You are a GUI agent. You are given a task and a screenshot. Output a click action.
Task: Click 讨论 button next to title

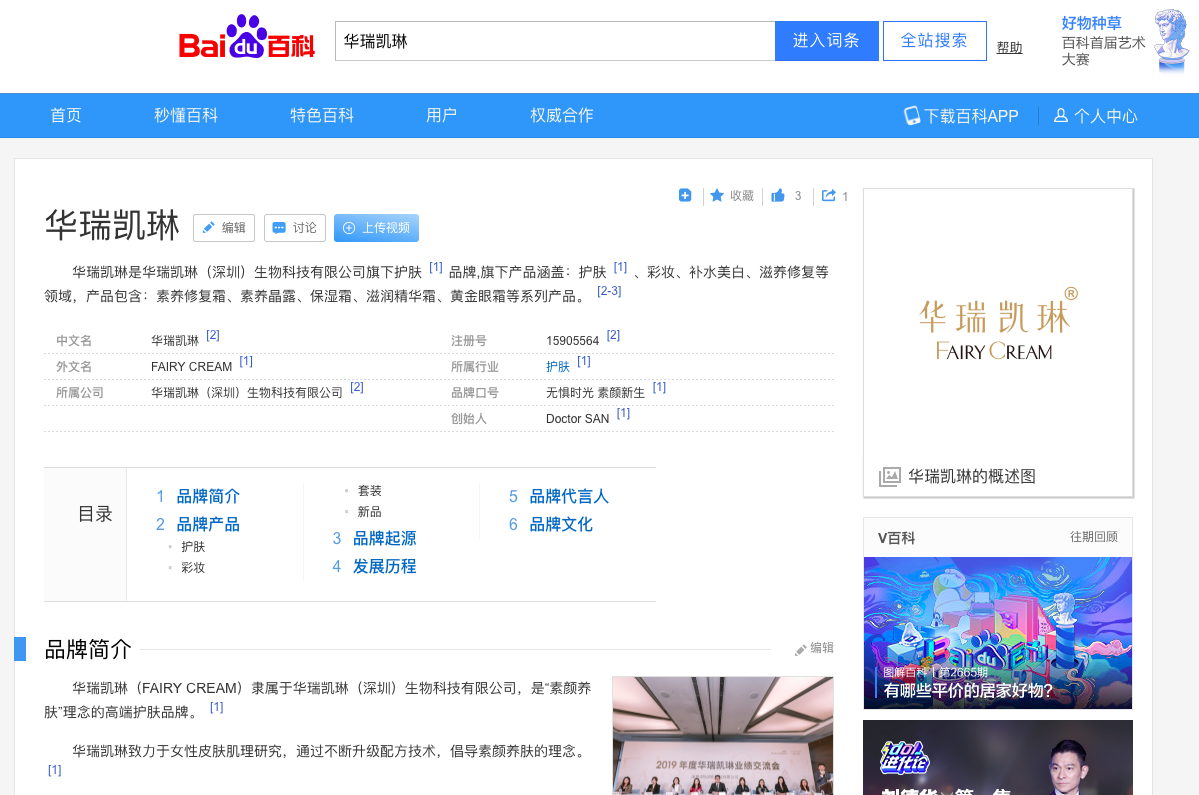pos(295,228)
